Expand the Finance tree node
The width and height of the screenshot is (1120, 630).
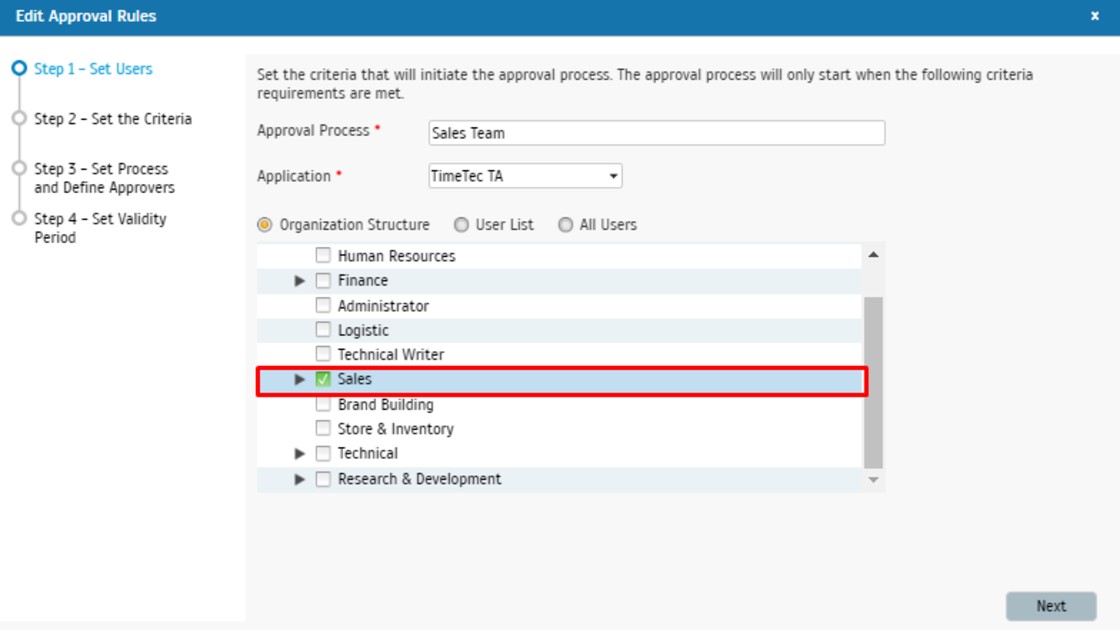point(300,281)
